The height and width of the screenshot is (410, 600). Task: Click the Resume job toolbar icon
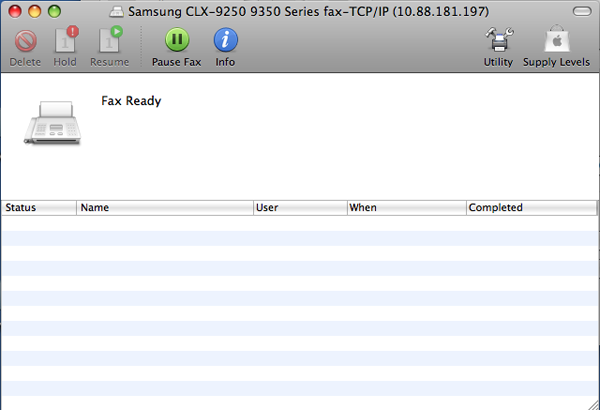tap(111, 39)
